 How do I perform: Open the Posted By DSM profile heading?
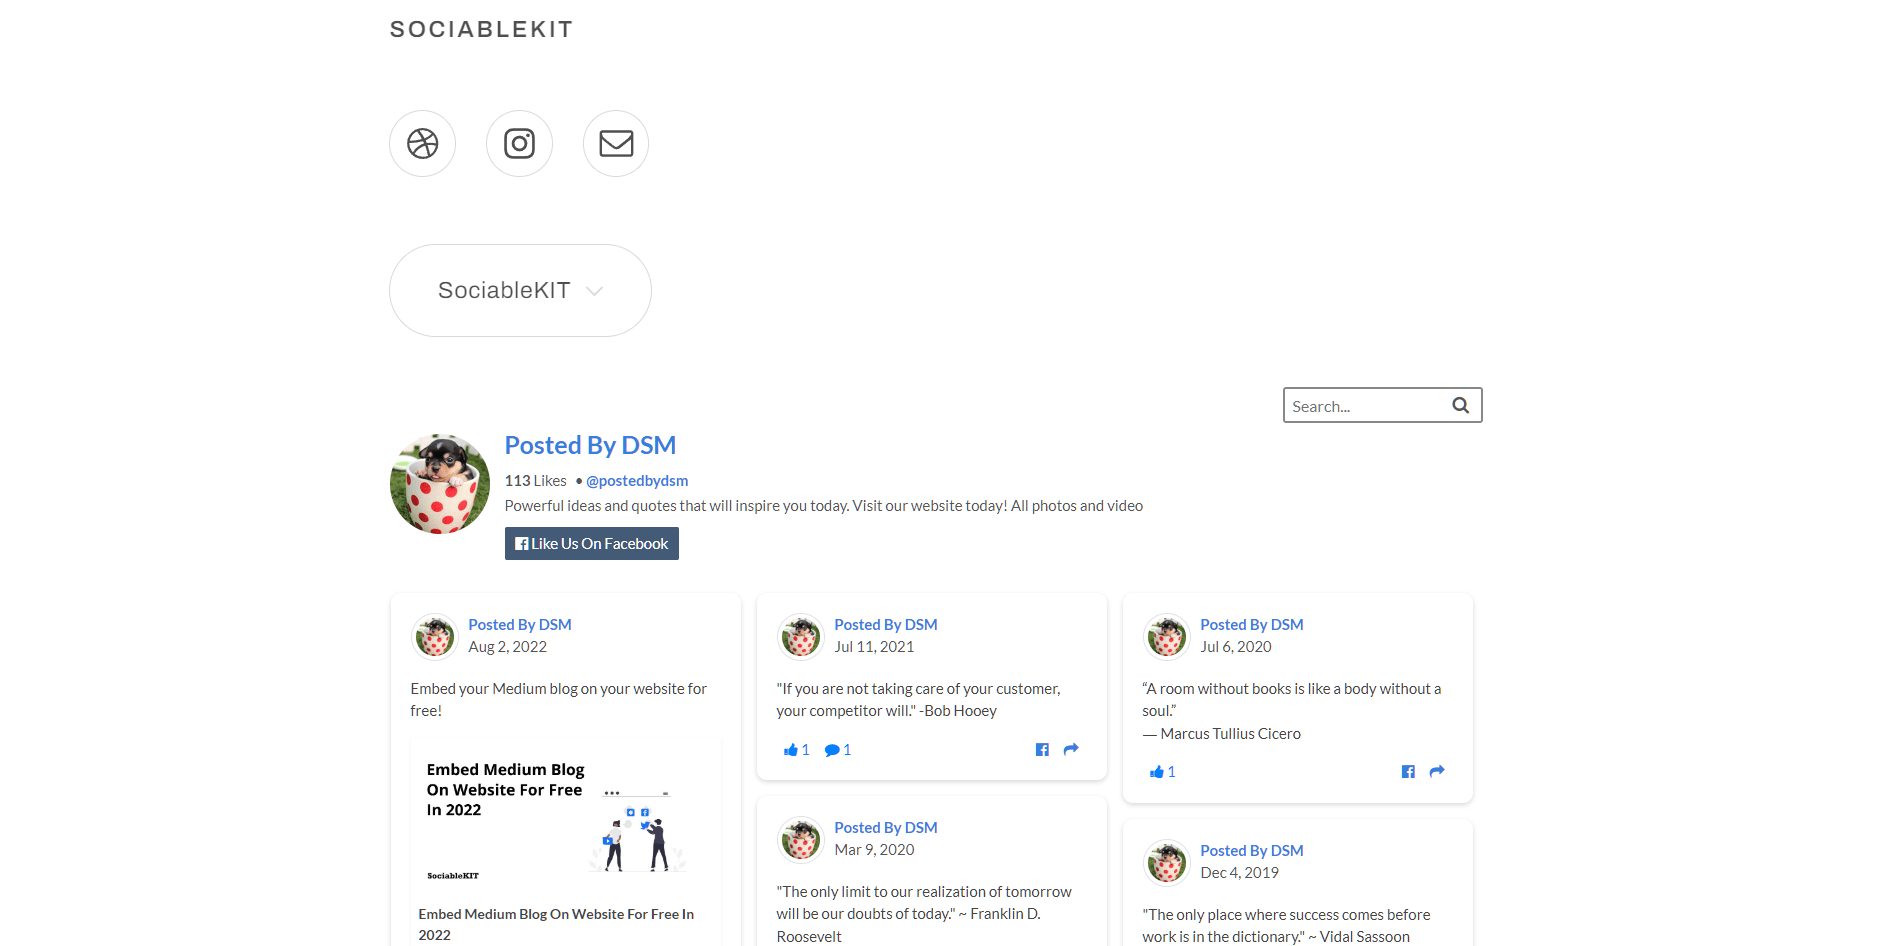point(590,444)
